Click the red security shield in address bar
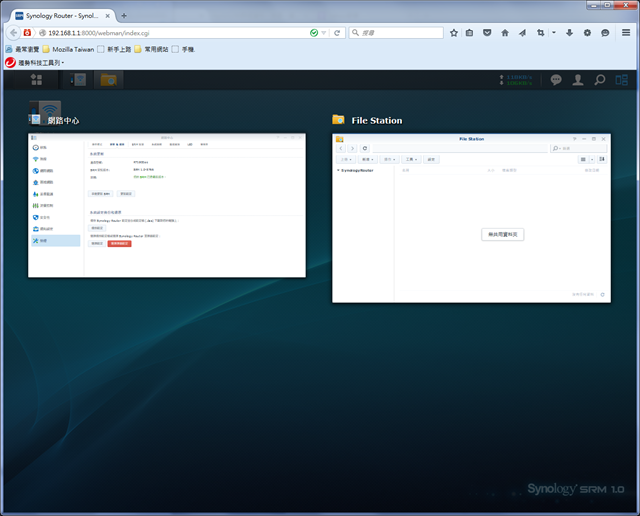 tap(27, 33)
